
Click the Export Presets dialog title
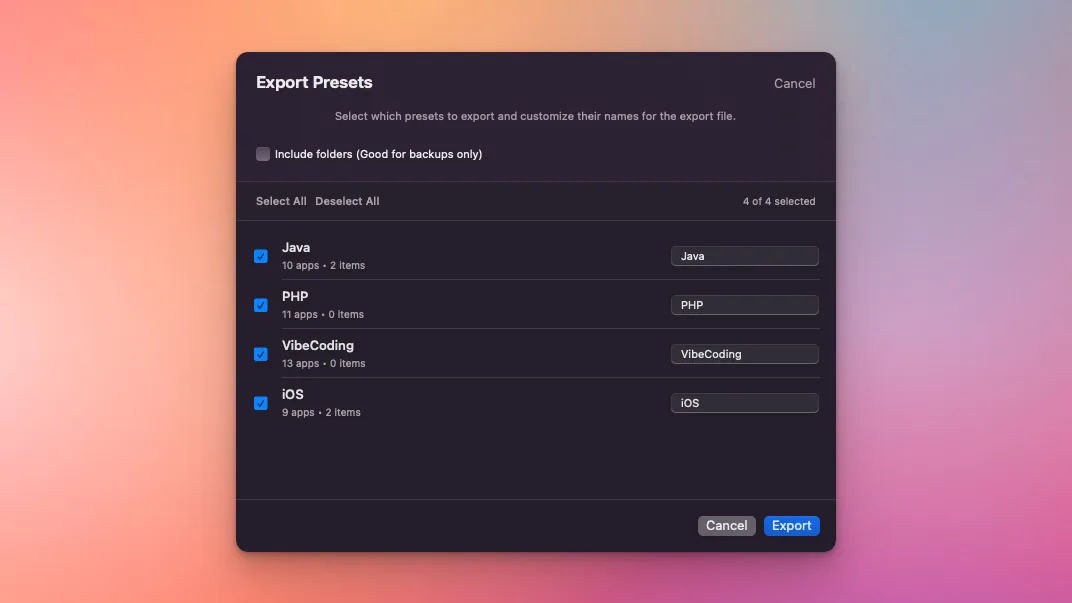click(314, 82)
